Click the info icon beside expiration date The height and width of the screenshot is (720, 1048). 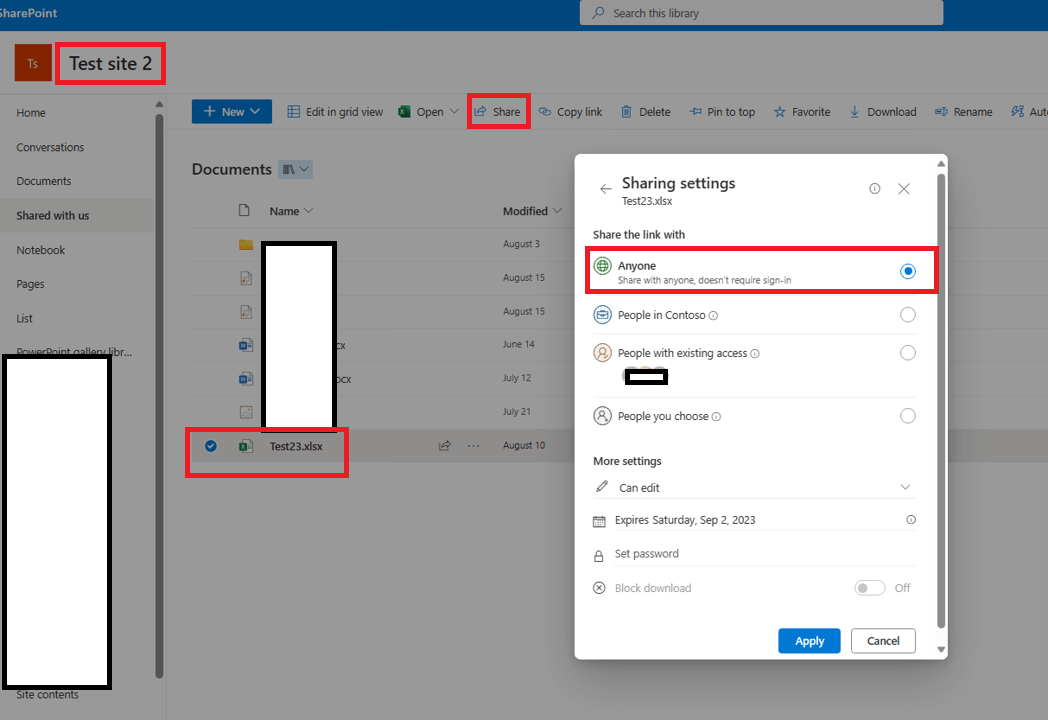coord(910,520)
